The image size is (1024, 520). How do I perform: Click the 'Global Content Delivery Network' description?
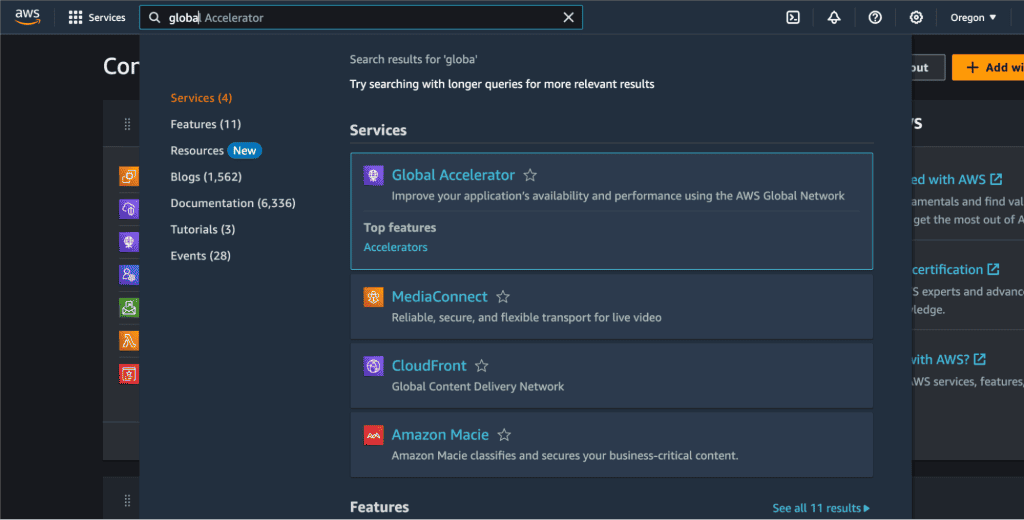point(477,387)
